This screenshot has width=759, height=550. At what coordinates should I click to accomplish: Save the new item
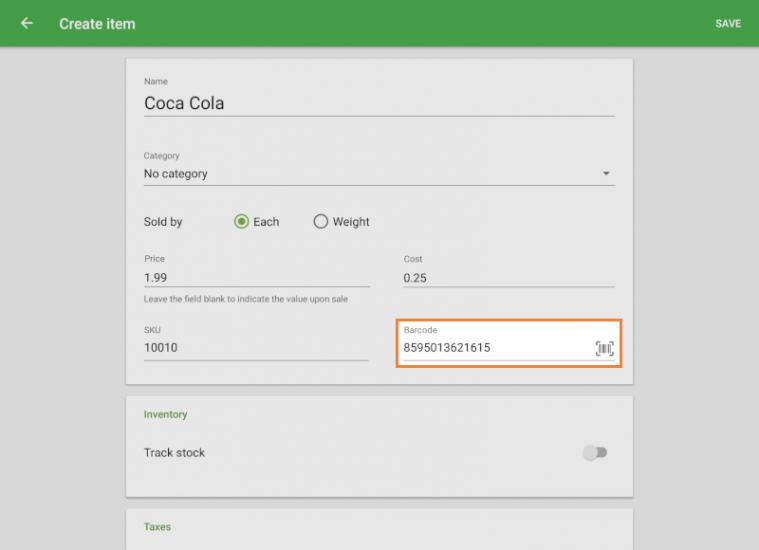point(728,24)
